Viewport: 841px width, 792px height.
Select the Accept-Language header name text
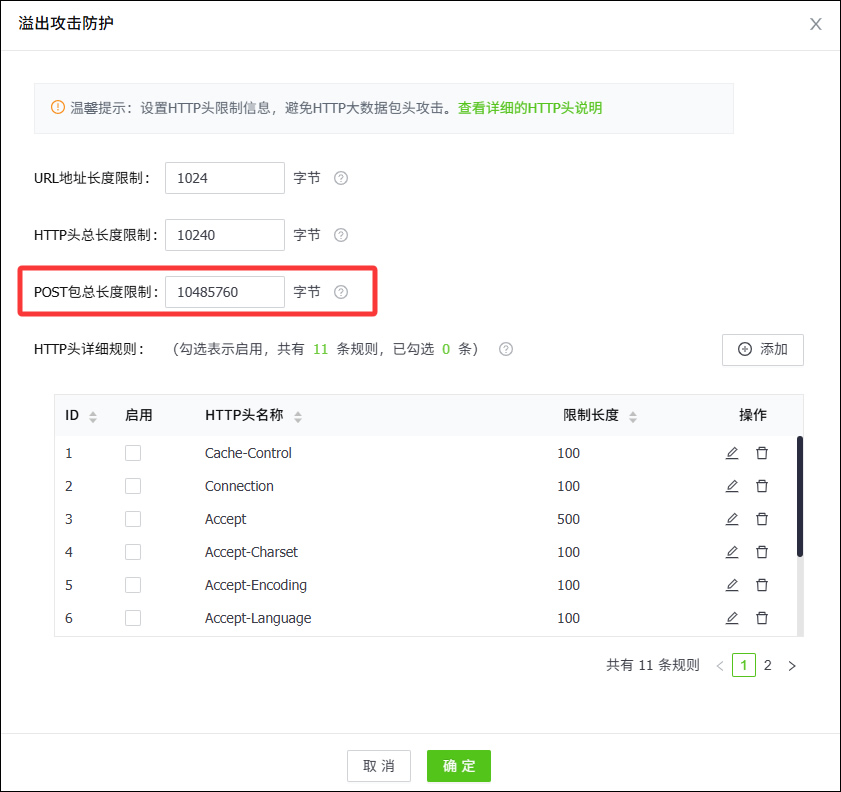(x=258, y=618)
